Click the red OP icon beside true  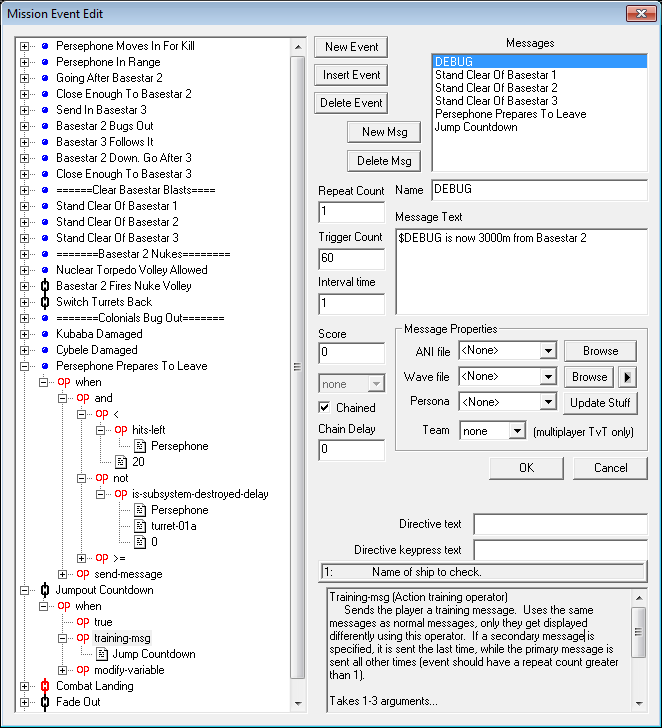click(x=83, y=622)
